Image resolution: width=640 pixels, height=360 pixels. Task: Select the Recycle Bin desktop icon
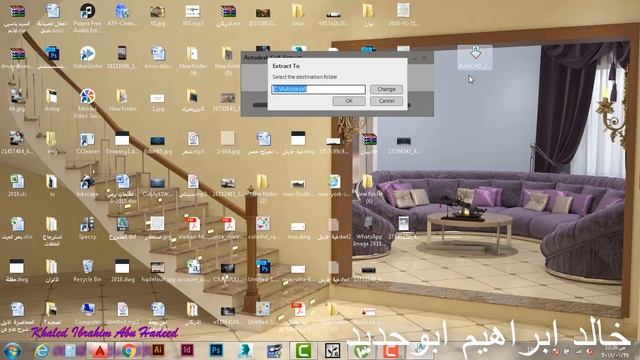coord(87,271)
